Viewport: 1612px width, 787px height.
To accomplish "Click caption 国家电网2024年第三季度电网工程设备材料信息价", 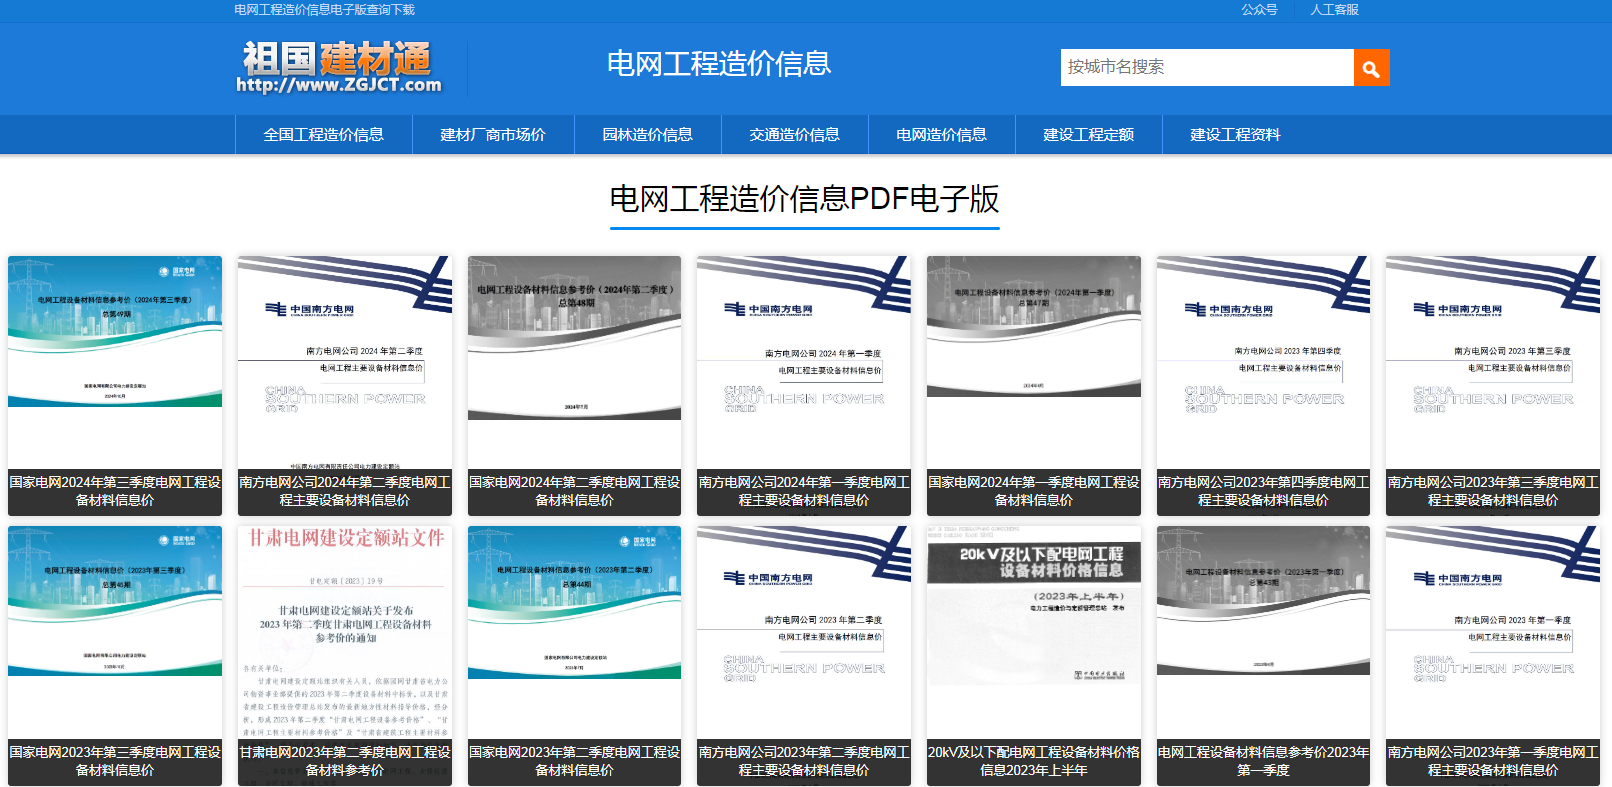I will pos(115,492).
